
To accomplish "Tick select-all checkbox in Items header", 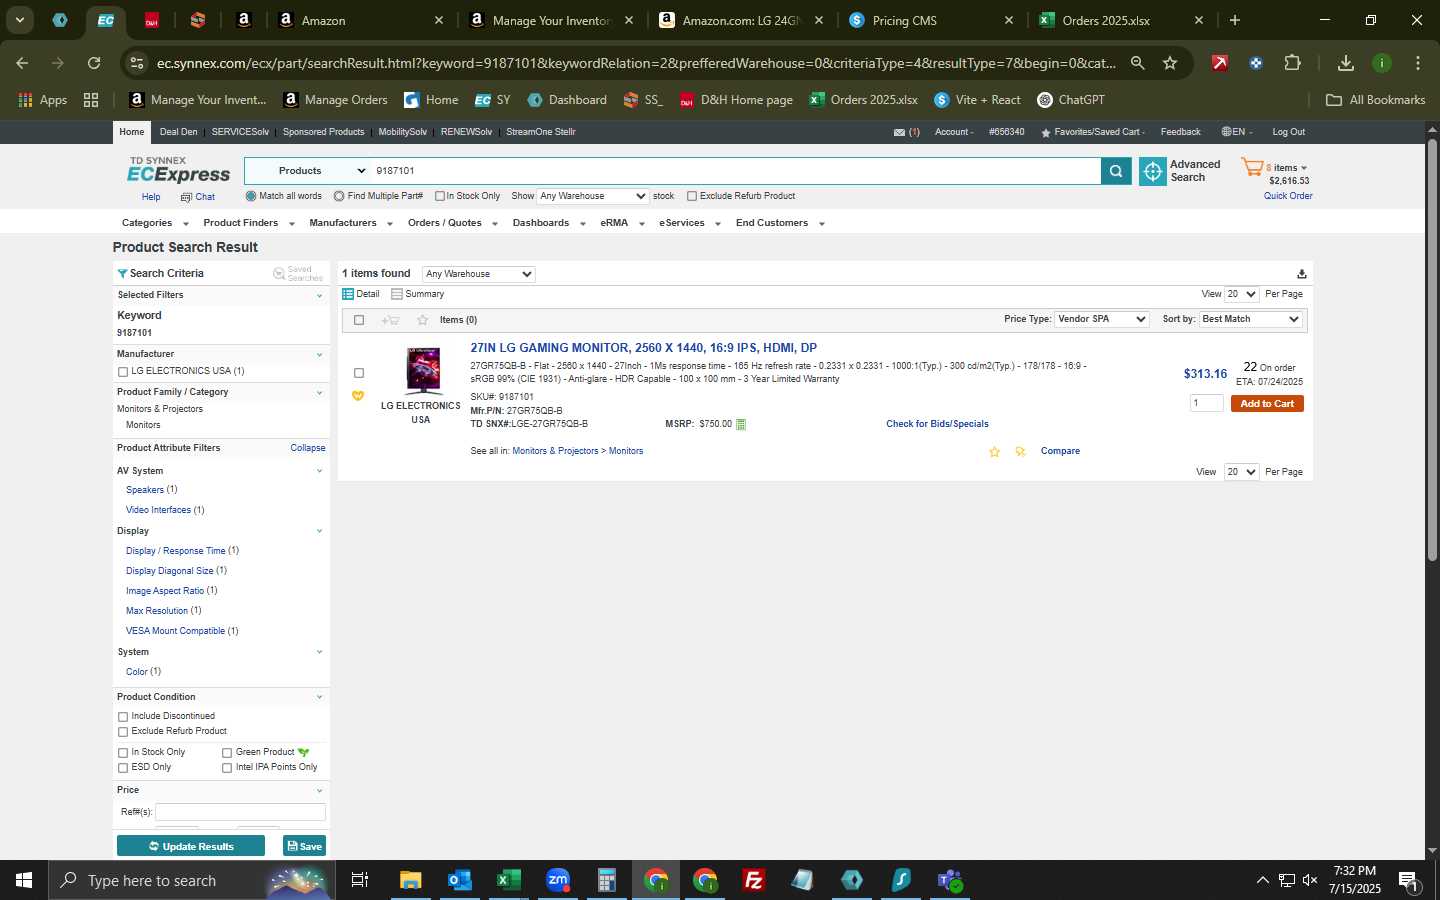I will [x=359, y=320].
